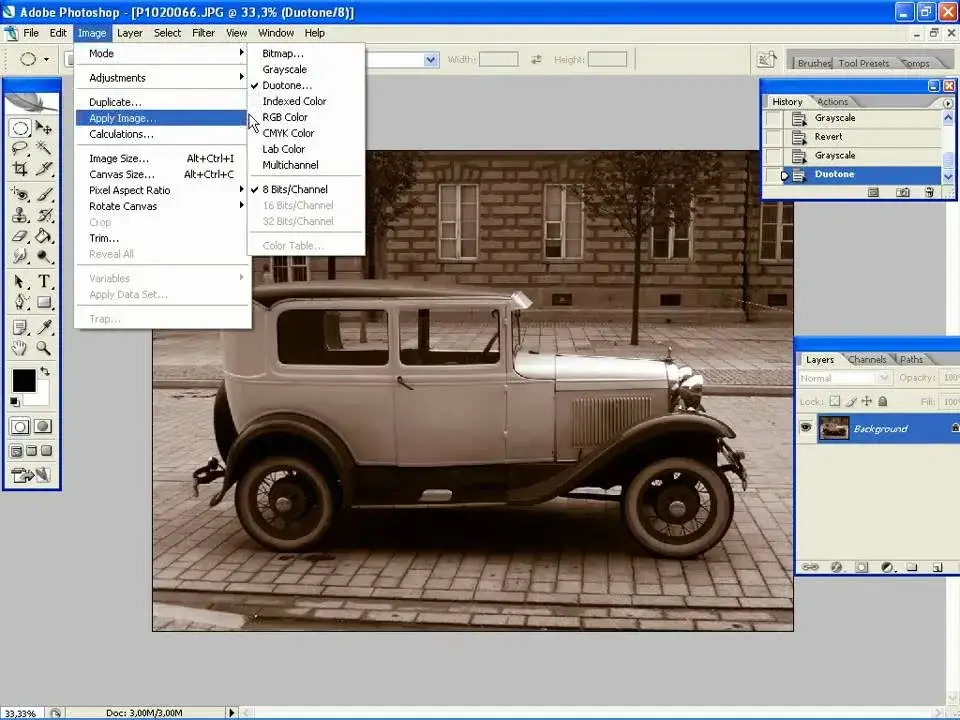Delete current history state with trash icon
Image resolution: width=960 pixels, height=720 pixels.
click(x=929, y=191)
